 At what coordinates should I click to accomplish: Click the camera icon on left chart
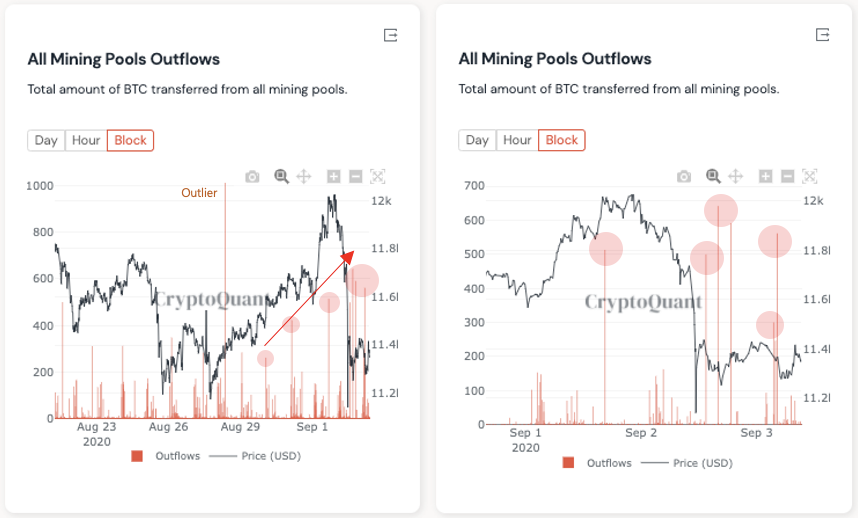click(x=252, y=177)
